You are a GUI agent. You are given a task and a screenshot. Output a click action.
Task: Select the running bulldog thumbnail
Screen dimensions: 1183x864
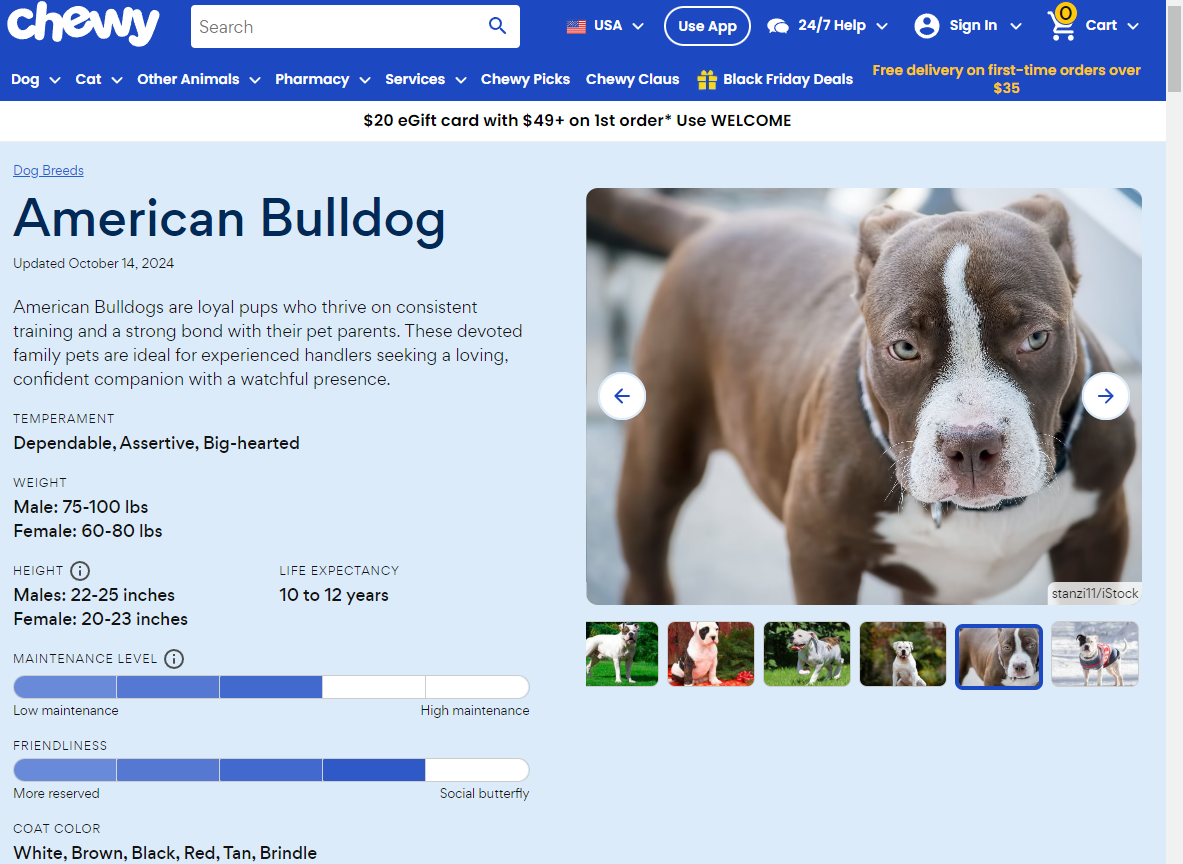[807, 654]
